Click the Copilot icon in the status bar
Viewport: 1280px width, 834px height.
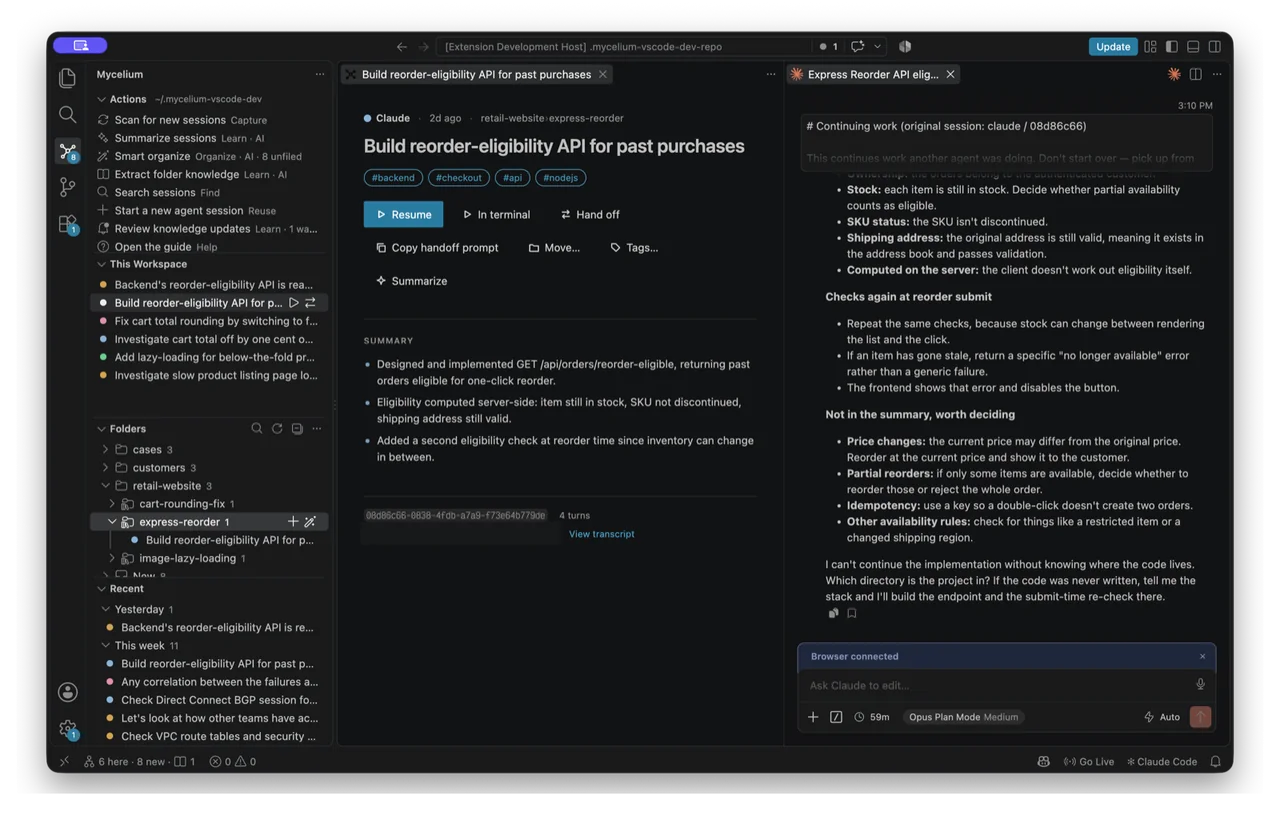[x=1043, y=761]
